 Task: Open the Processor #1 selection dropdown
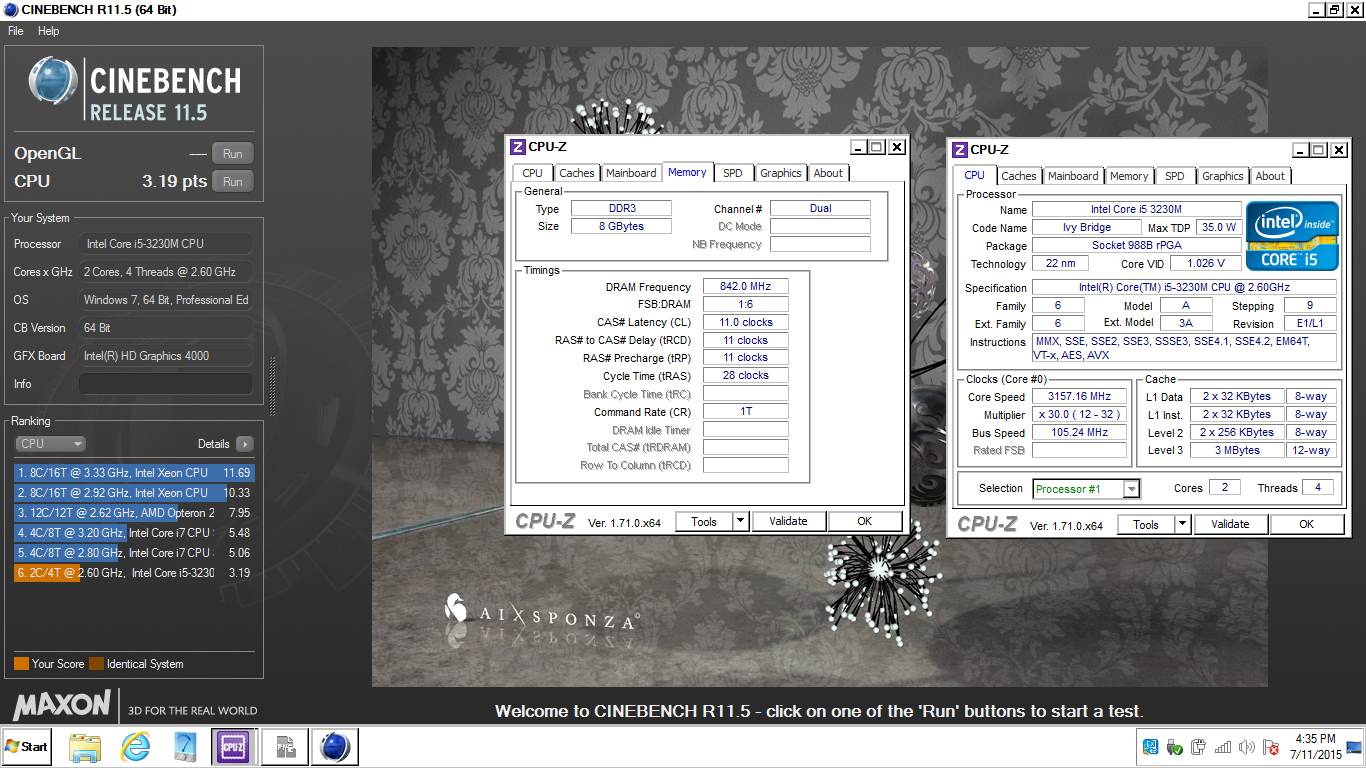(x=1087, y=489)
